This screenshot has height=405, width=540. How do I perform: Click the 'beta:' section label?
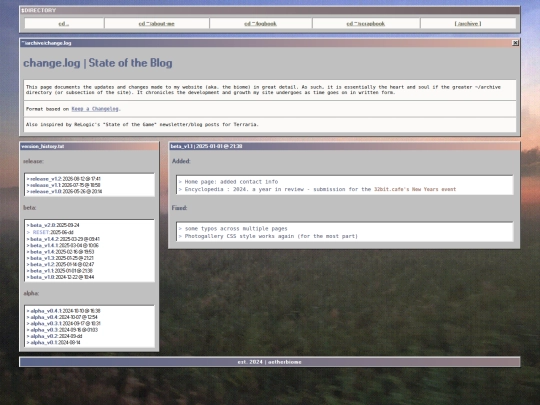coord(30,208)
